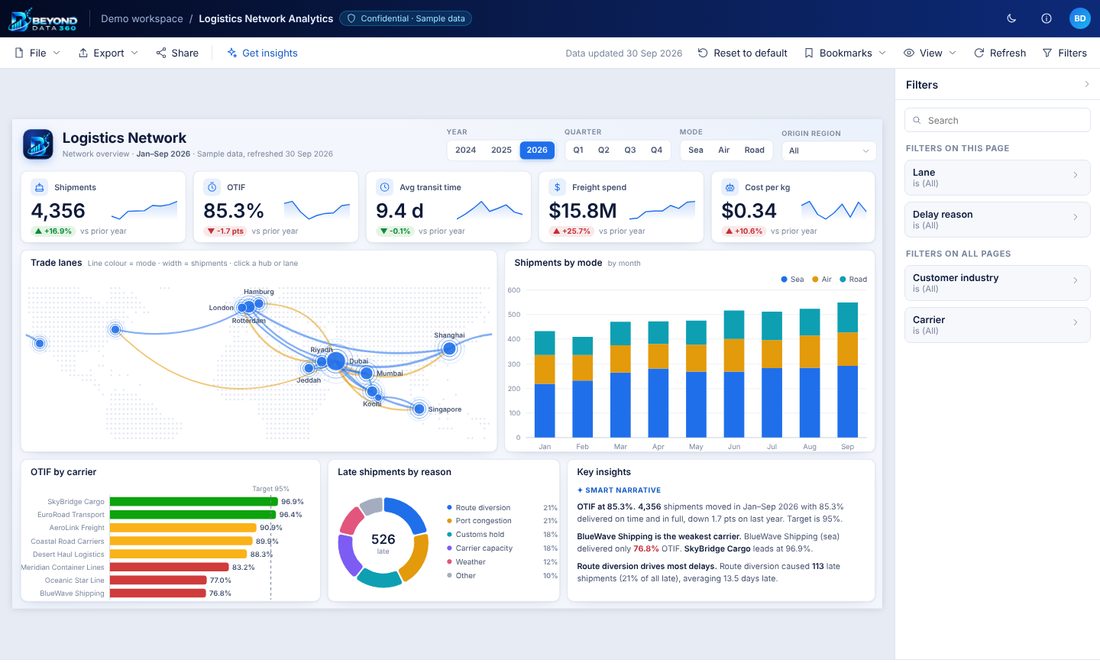Click the shield icon on Confidential badge
Screen dimensions: 1100x663
[x=351, y=19]
